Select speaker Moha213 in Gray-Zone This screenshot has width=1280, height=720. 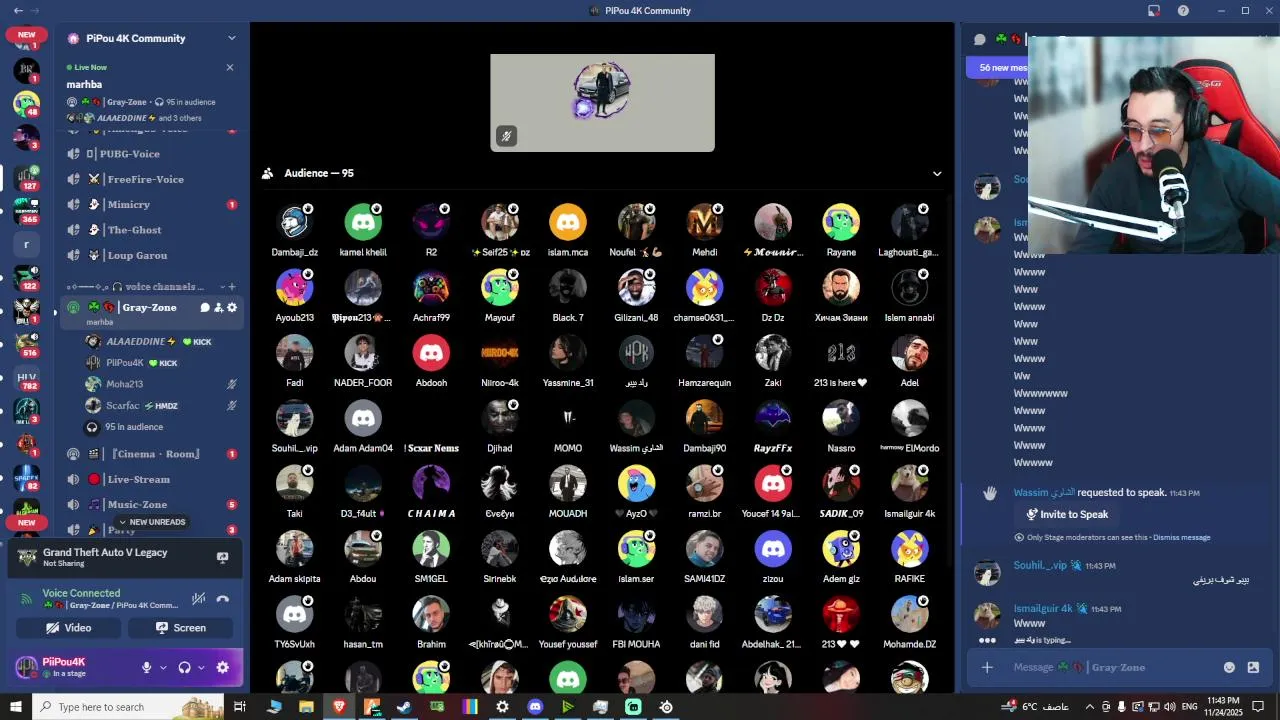(x=160, y=384)
